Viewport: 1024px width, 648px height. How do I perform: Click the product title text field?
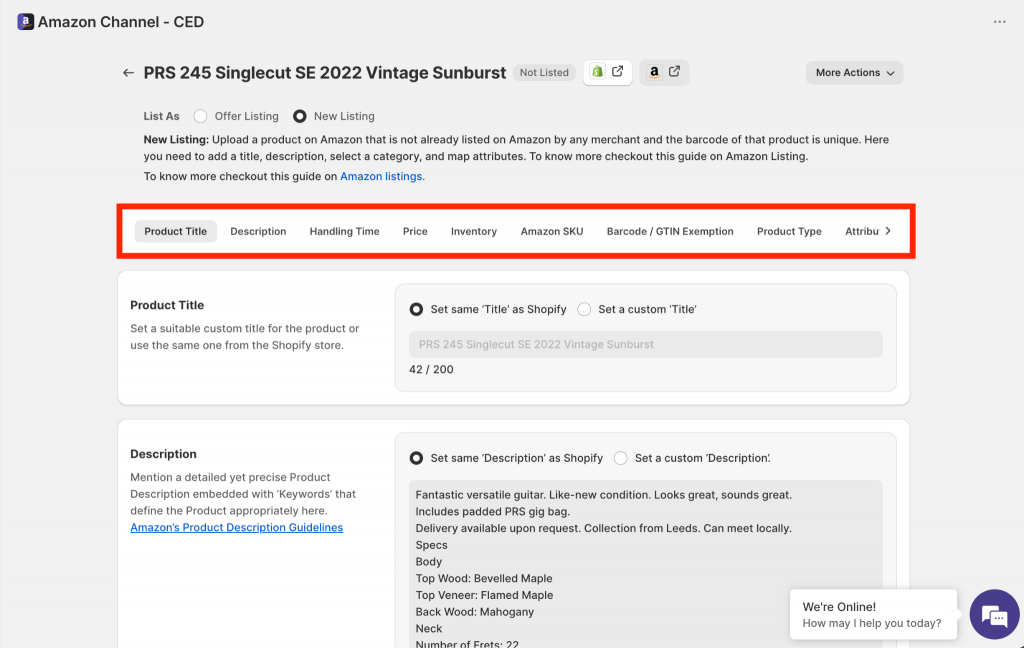(645, 344)
